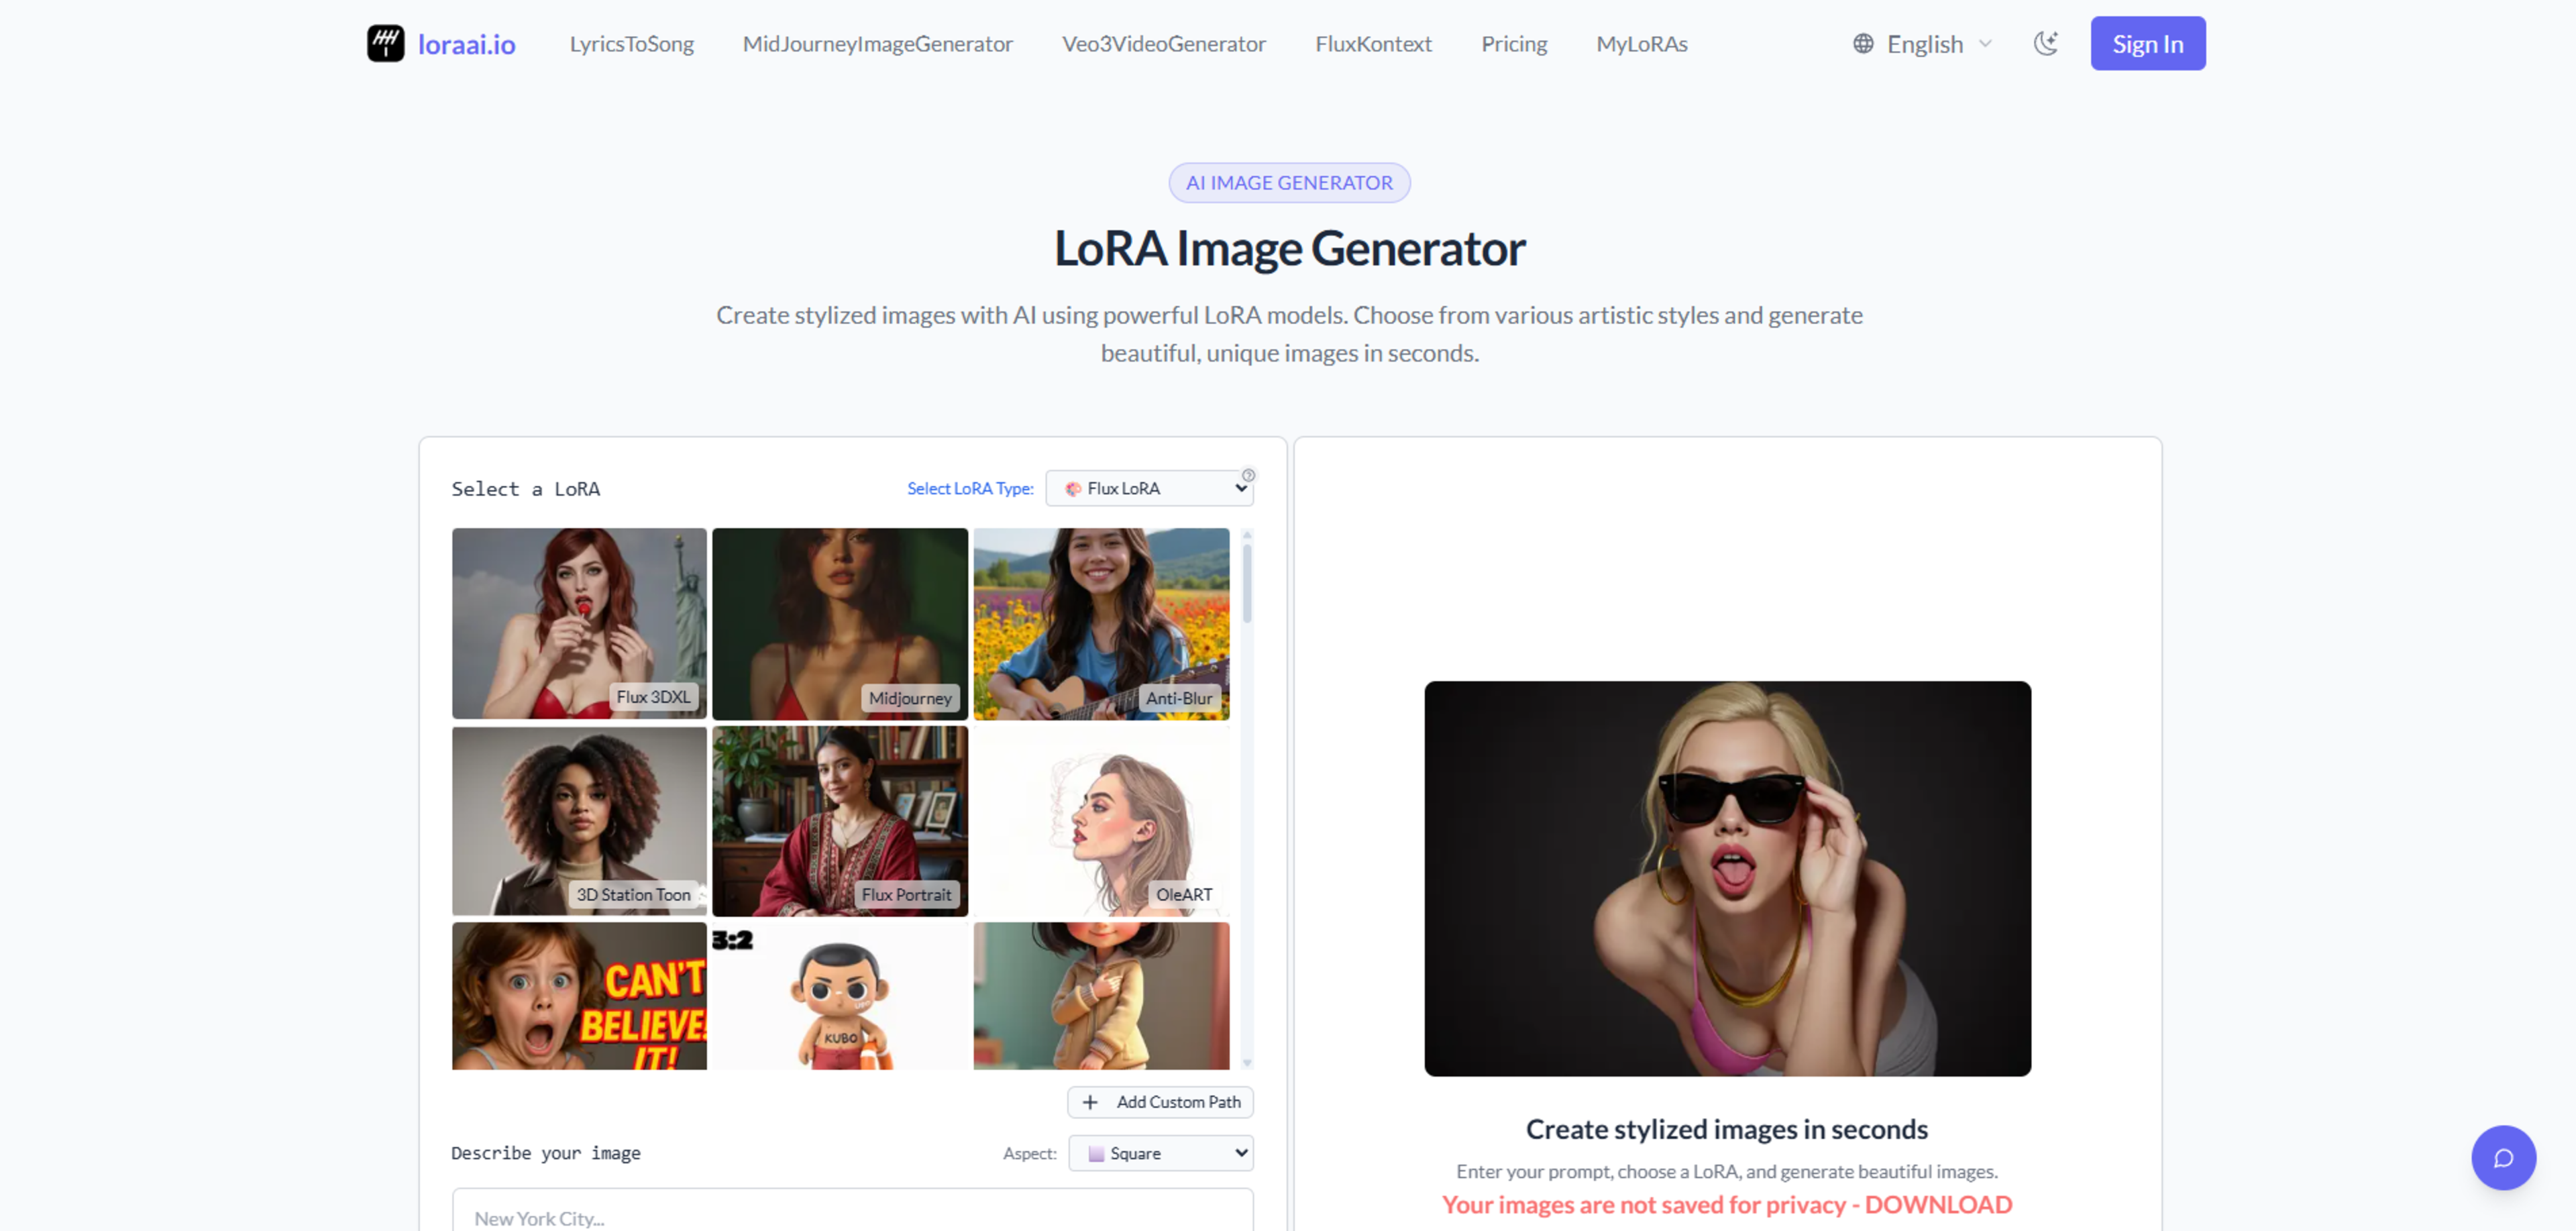
Task: Click the Sign In button
Action: coord(2147,44)
